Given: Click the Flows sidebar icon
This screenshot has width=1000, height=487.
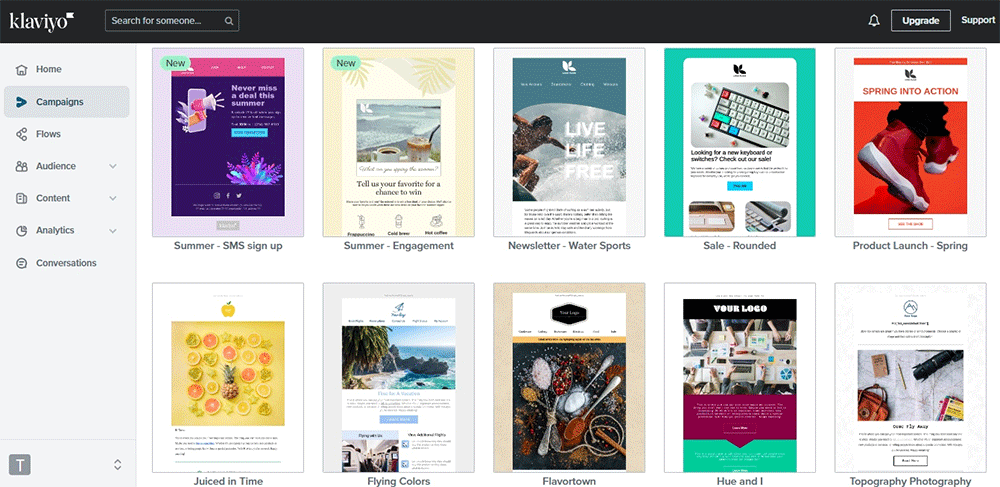Looking at the screenshot, I should coord(22,134).
